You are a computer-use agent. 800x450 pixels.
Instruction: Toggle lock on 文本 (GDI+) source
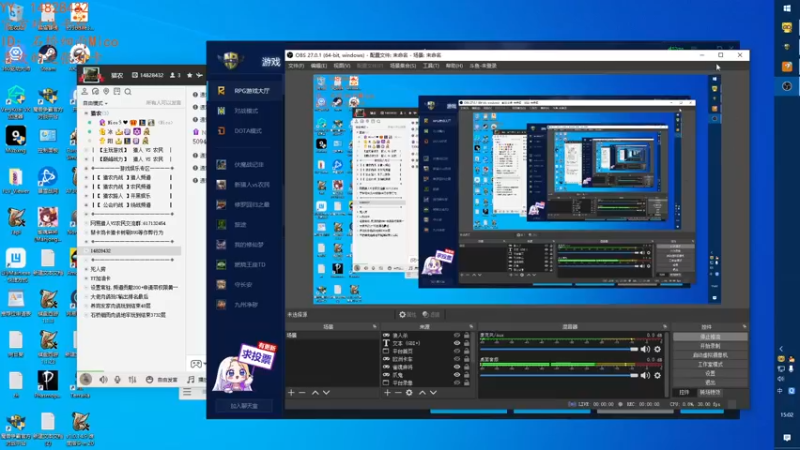[x=466, y=343]
